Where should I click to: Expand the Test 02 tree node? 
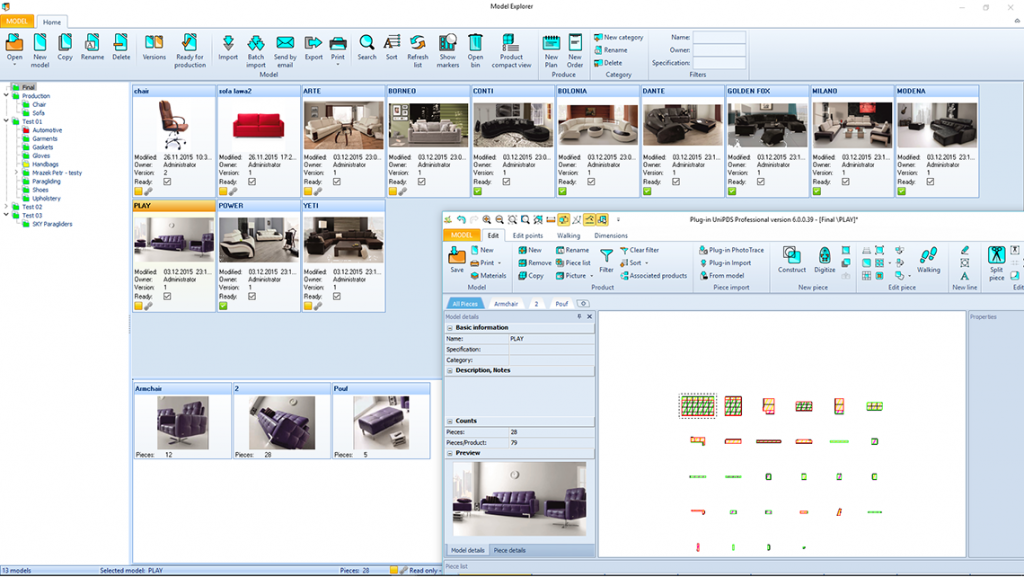pyautogui.click(x=7, y=207)
